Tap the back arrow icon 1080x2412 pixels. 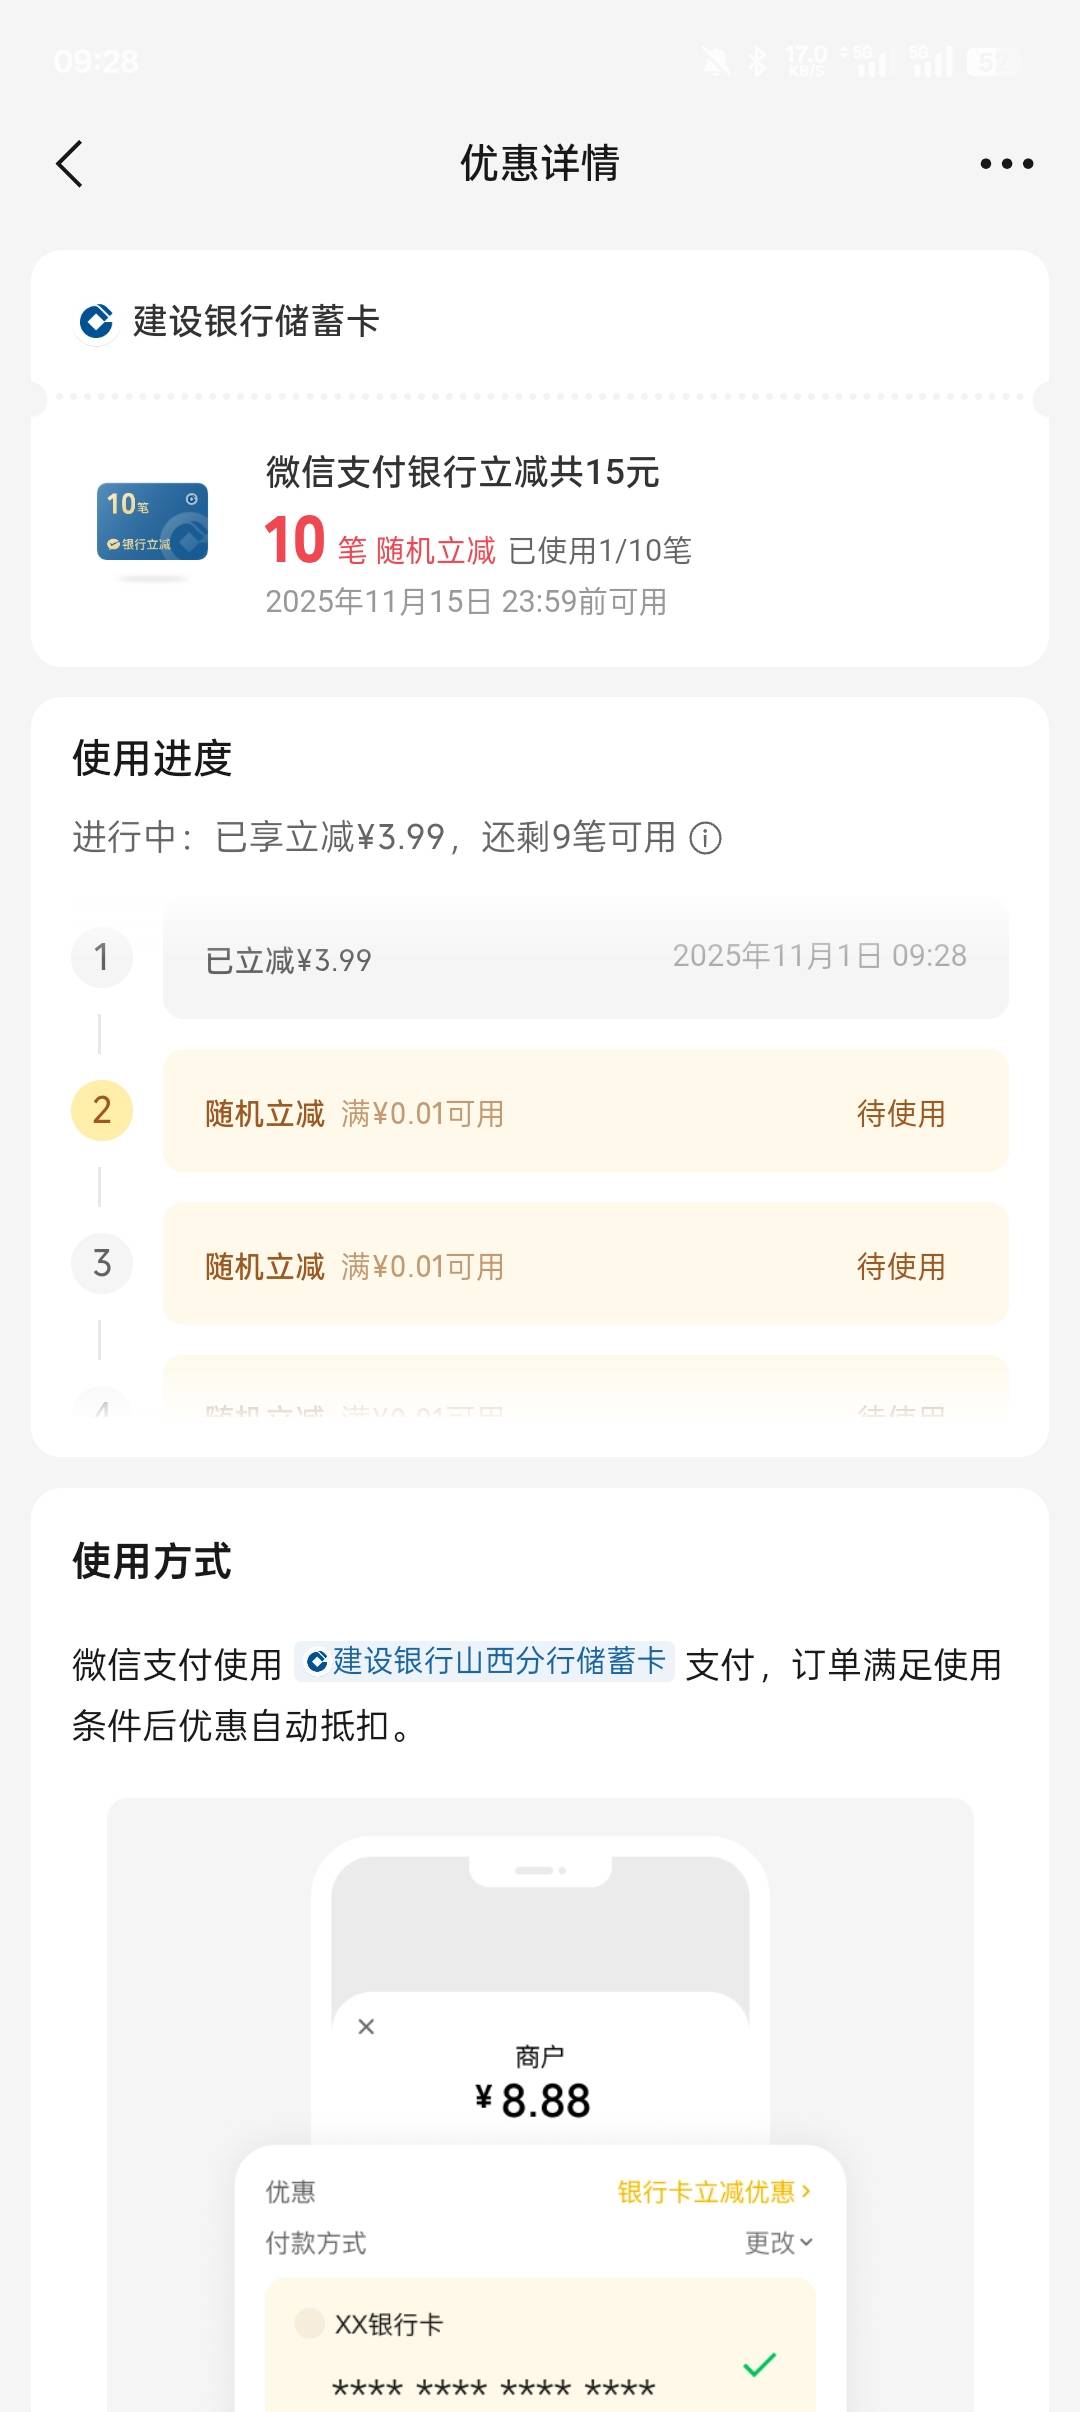coord(69,164)
